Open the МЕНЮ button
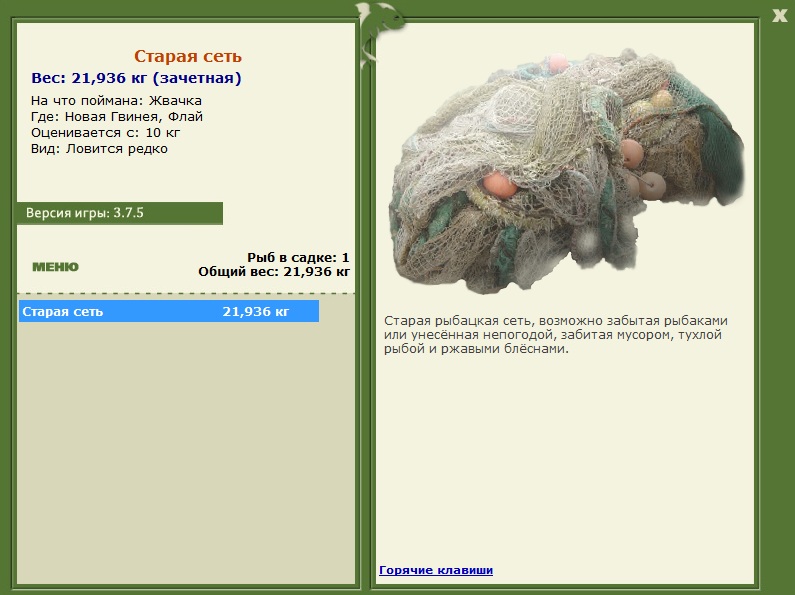795x595 pixels. (x=55, y=267)
